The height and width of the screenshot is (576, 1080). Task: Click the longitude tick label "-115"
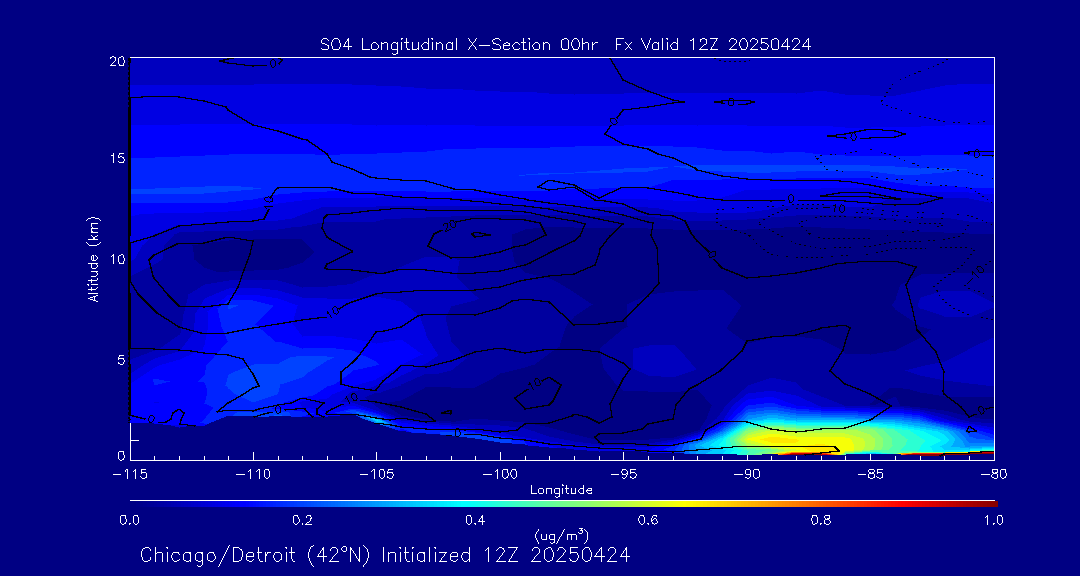(129, 476)
